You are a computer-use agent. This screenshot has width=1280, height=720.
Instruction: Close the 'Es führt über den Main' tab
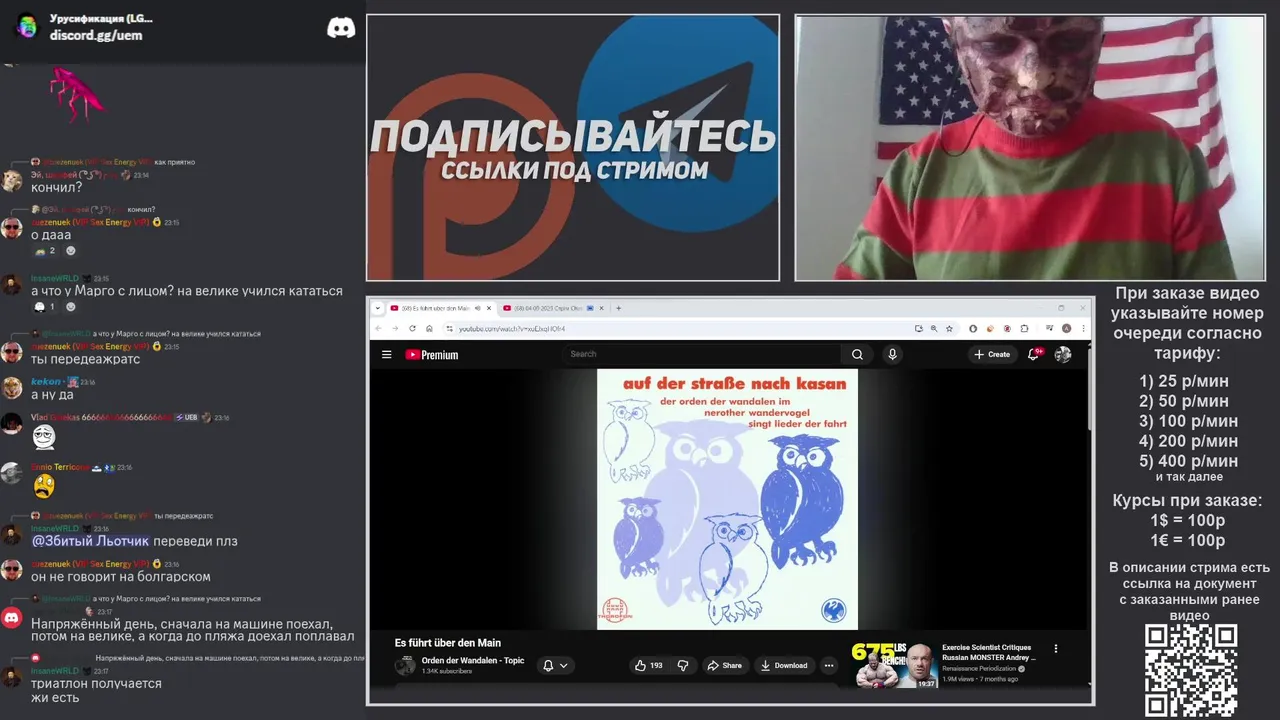click(x=489, y=308)
